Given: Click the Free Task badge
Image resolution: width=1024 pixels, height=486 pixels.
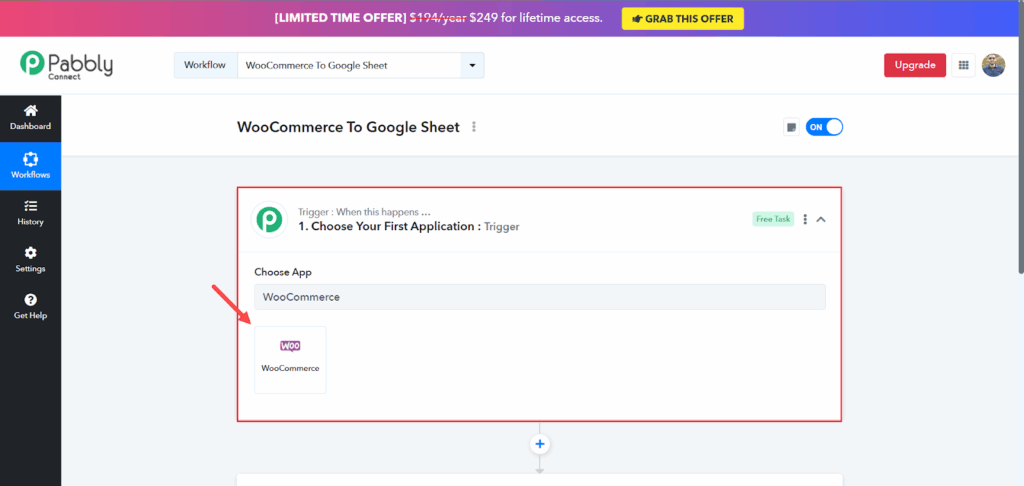Looking at the screenshot, I should [773, 219].
